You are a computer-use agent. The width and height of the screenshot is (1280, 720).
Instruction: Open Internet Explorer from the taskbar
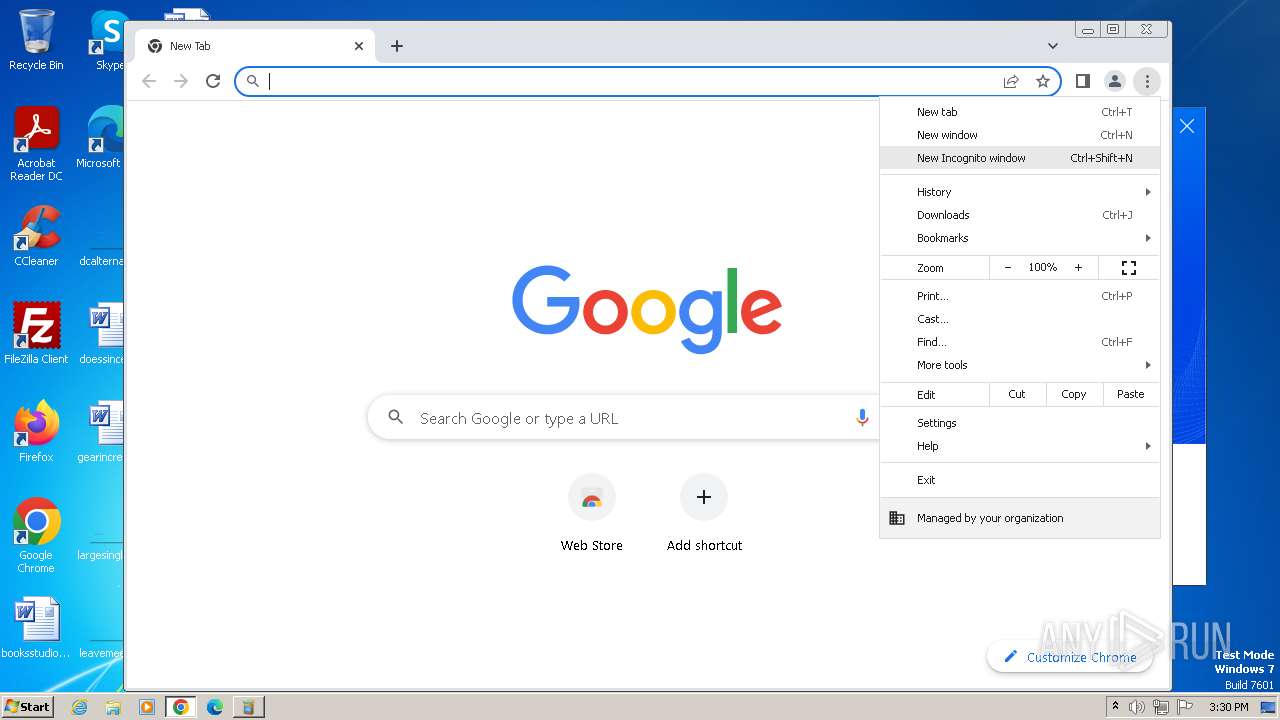[79, 707]
